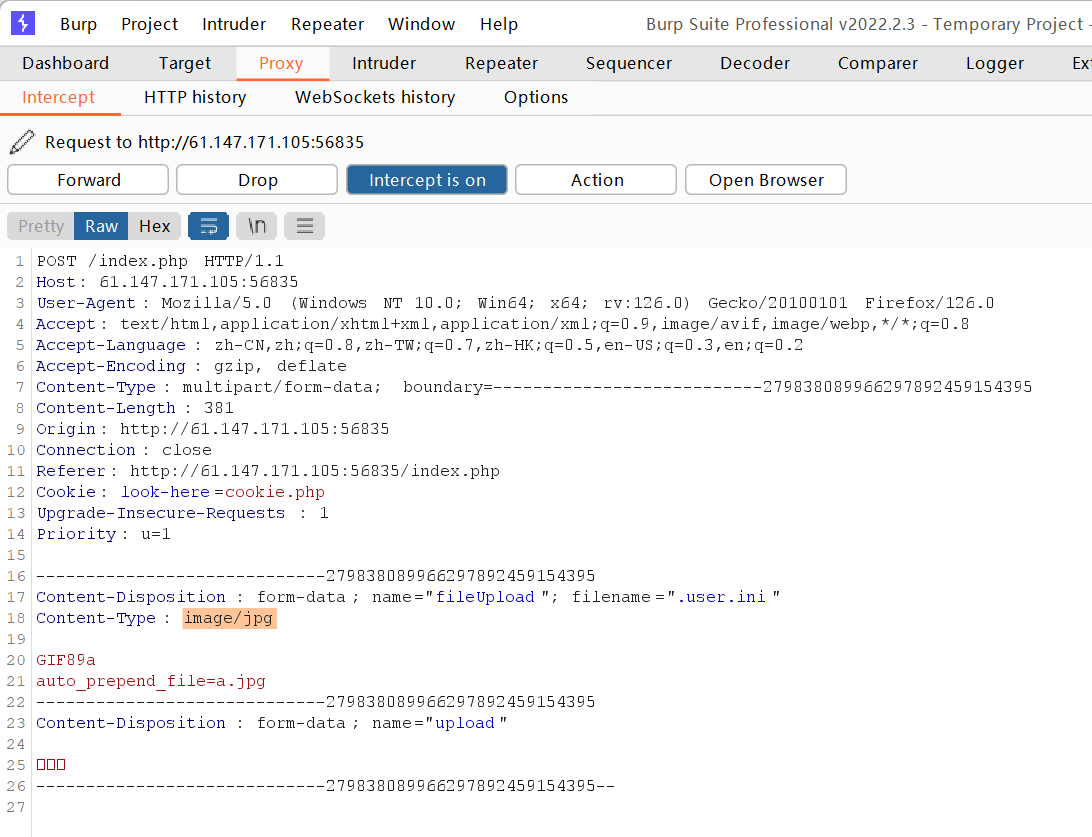Open the Window menu

421,24
